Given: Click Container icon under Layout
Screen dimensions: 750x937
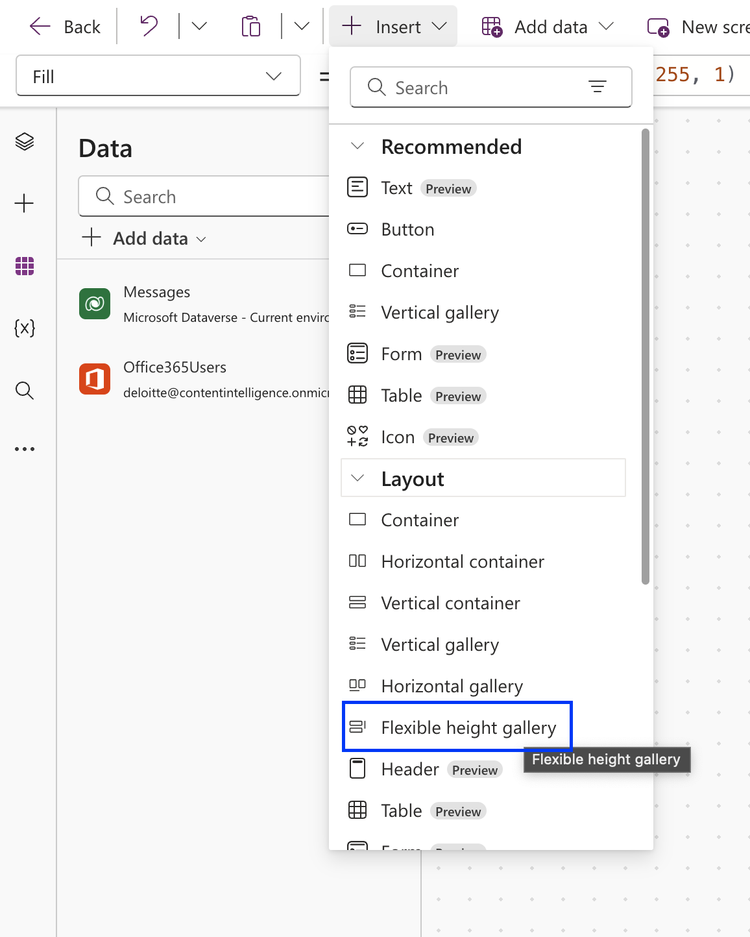Looking at the screenshot, I should [357, 519].
